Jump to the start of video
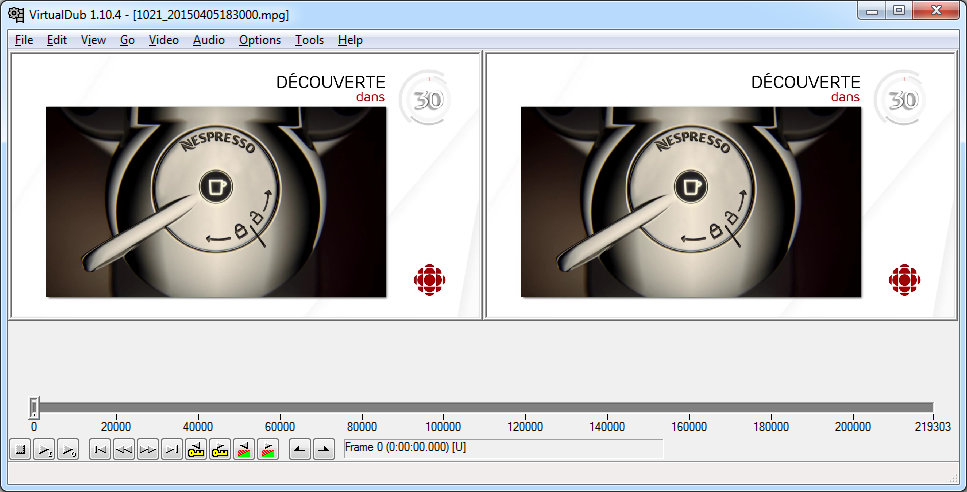This screenshot has height=492, width=967. 100,450
